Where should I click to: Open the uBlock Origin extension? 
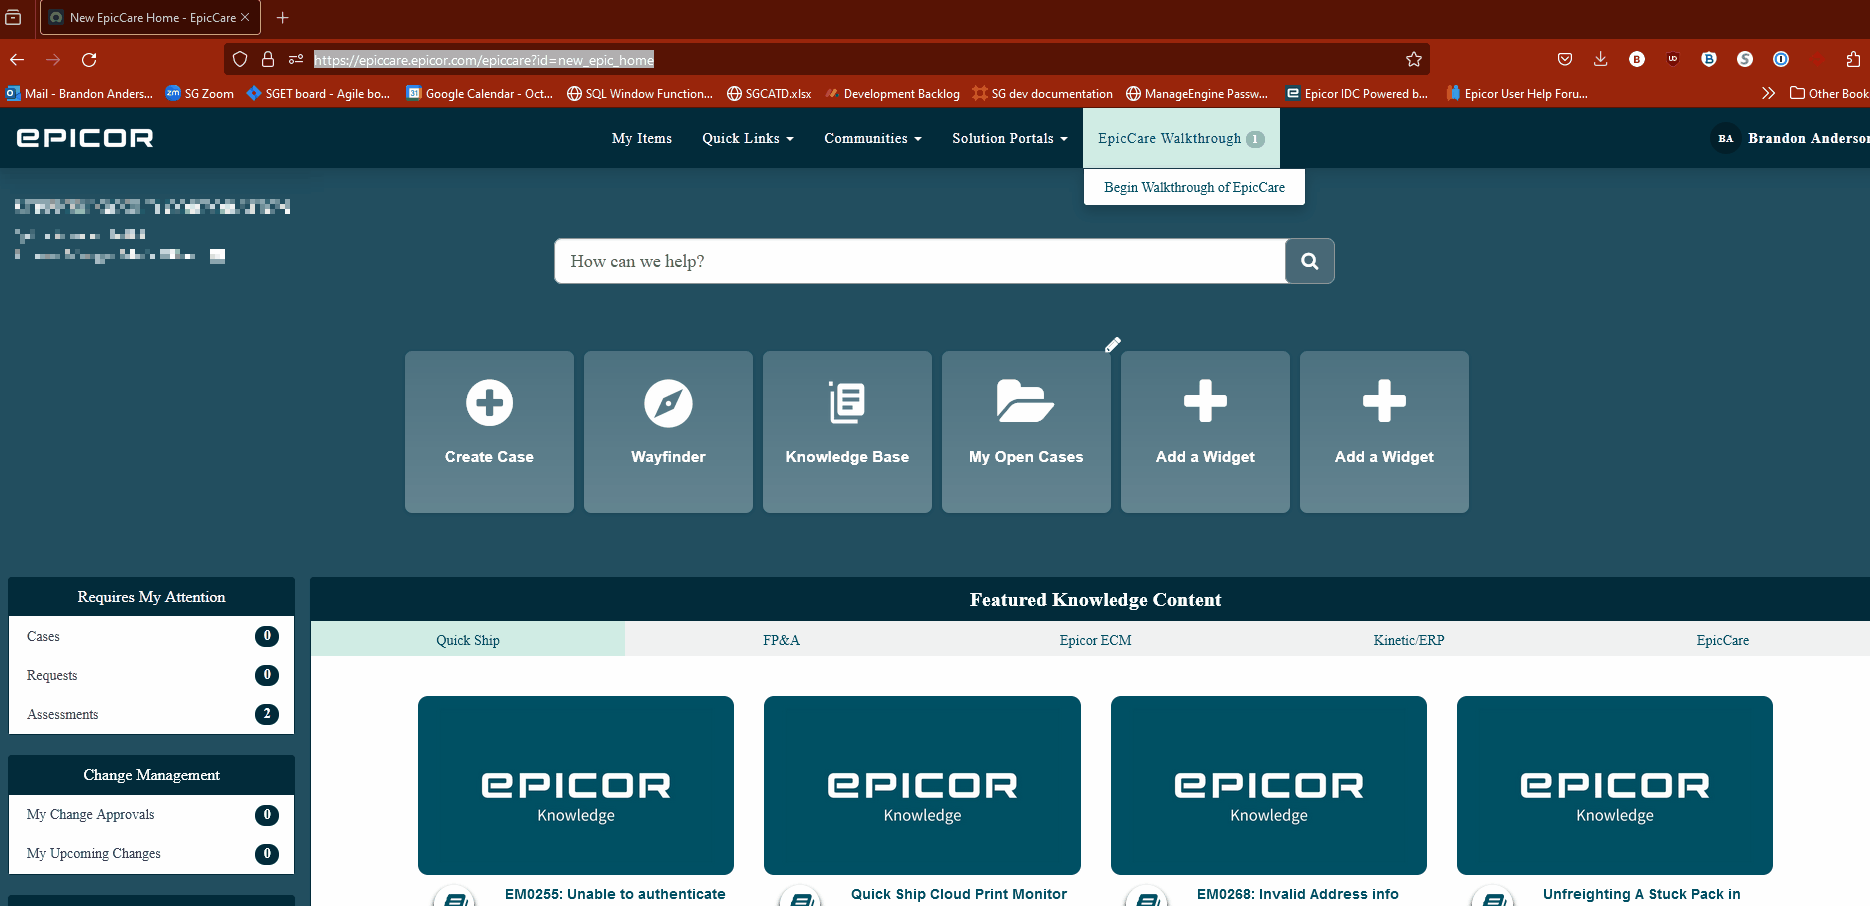point(1673,60)
